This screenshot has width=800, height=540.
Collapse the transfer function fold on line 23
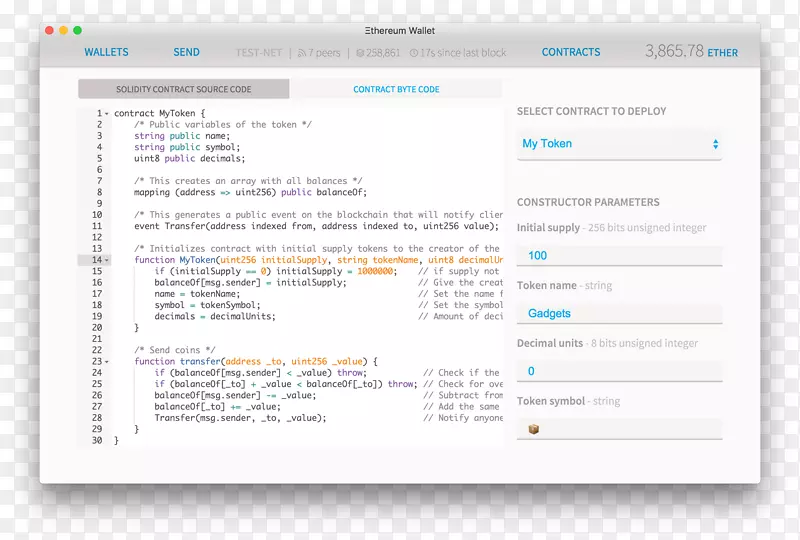click(106, 361)
